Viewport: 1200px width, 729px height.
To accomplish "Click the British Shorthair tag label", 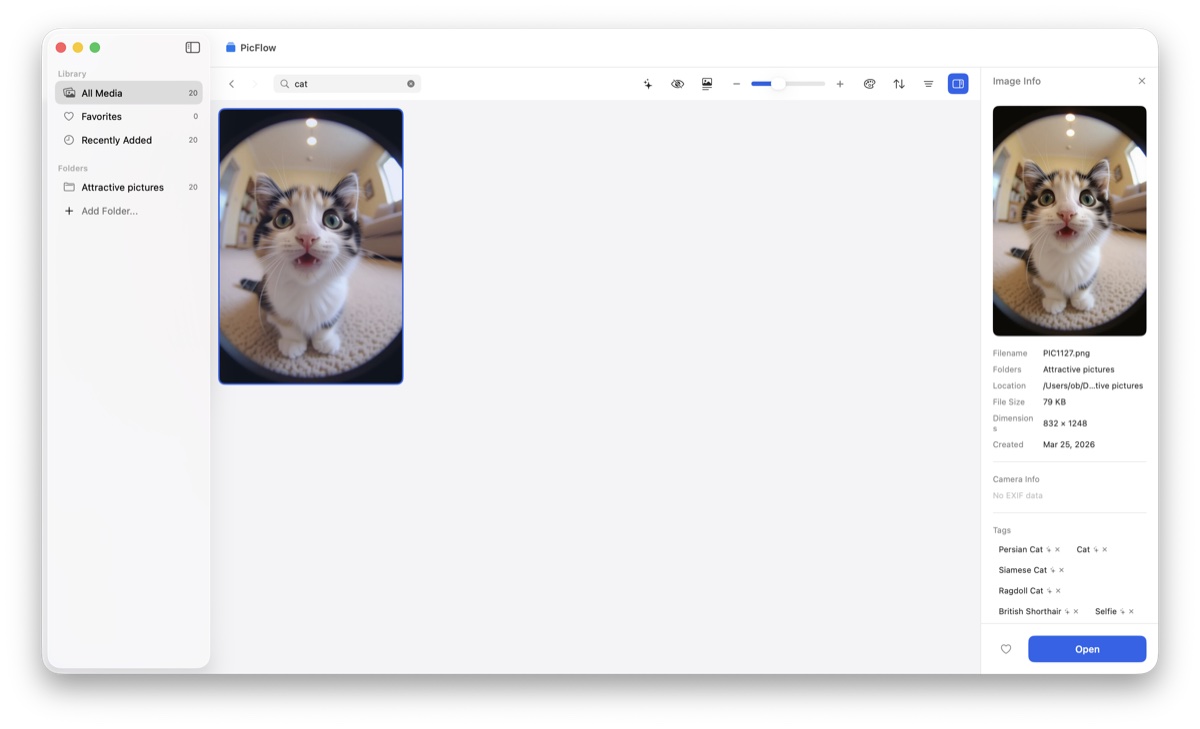I will click(x=1030, y=611).
